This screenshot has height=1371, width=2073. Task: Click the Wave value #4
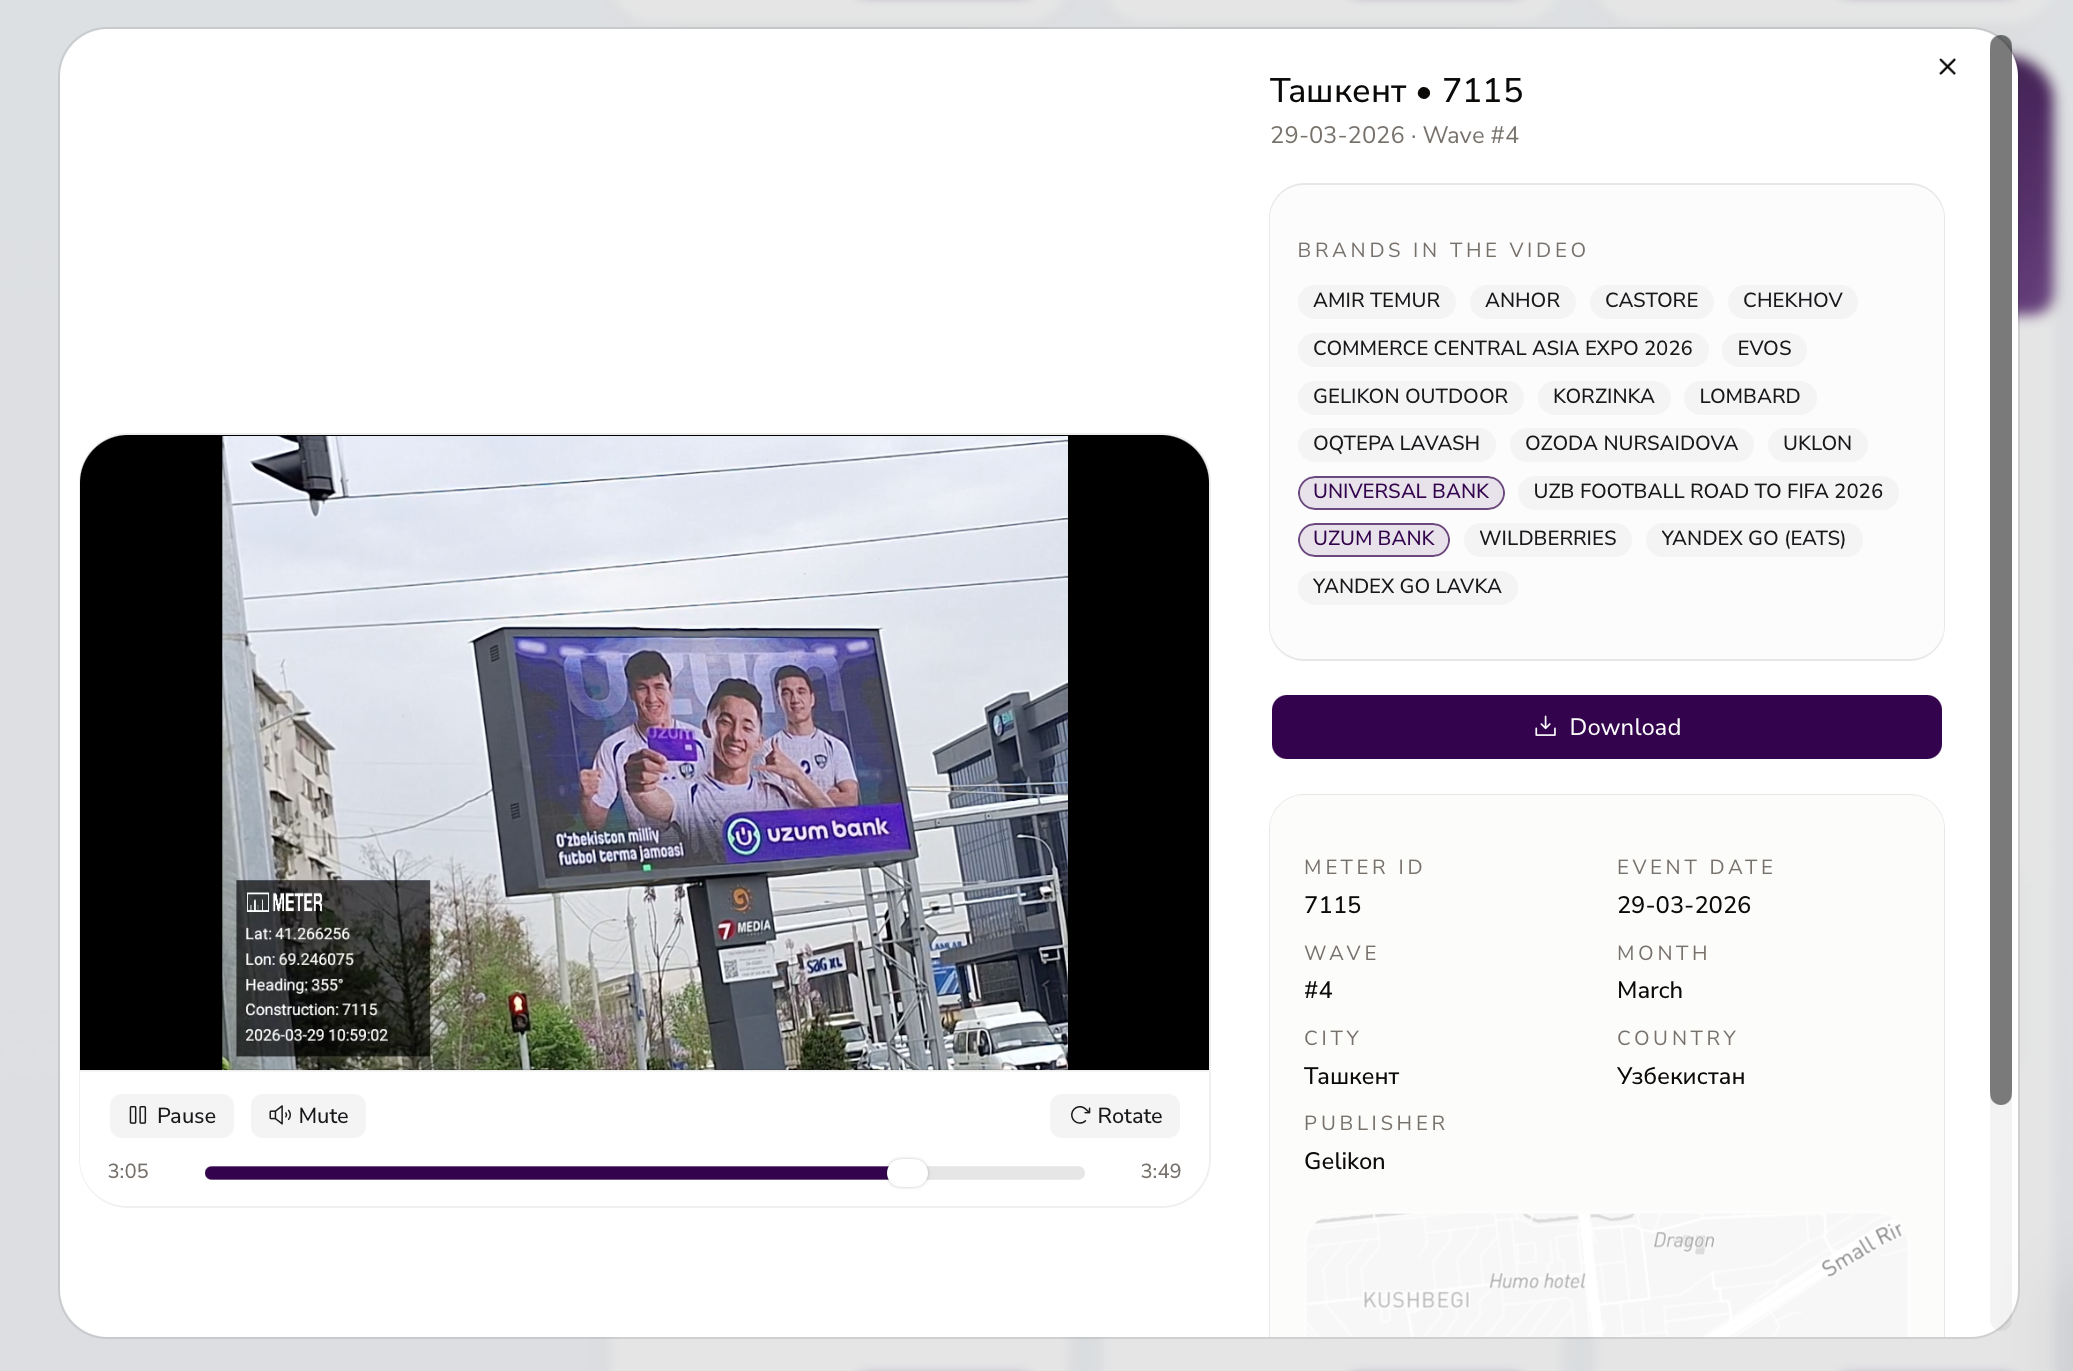[1318, 990]
